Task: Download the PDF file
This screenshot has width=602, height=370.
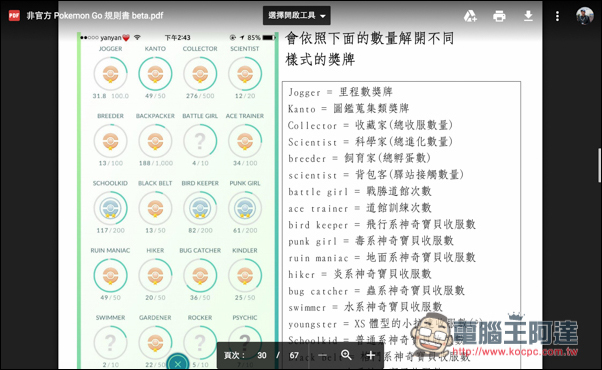Action: pyautogui.click(x=528, y=16)
